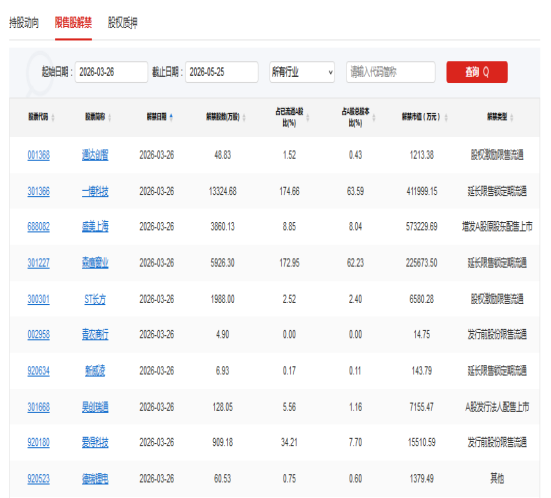Sort by stock name column arrows
The image size is (551, 498).
point(110,117)
